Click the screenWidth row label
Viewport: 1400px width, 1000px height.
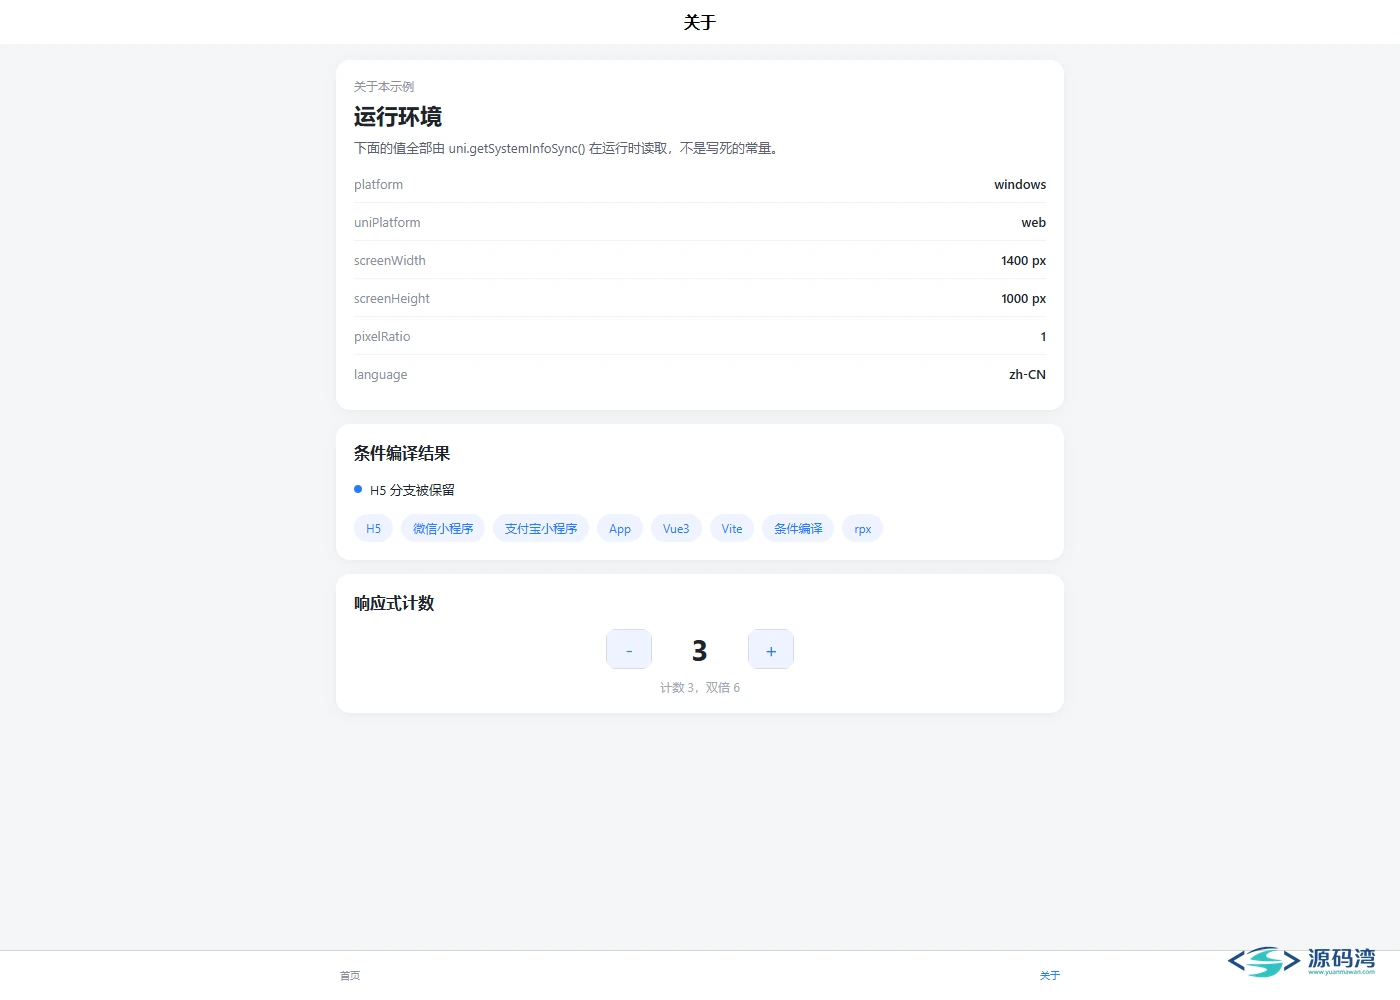pos(390,260)
